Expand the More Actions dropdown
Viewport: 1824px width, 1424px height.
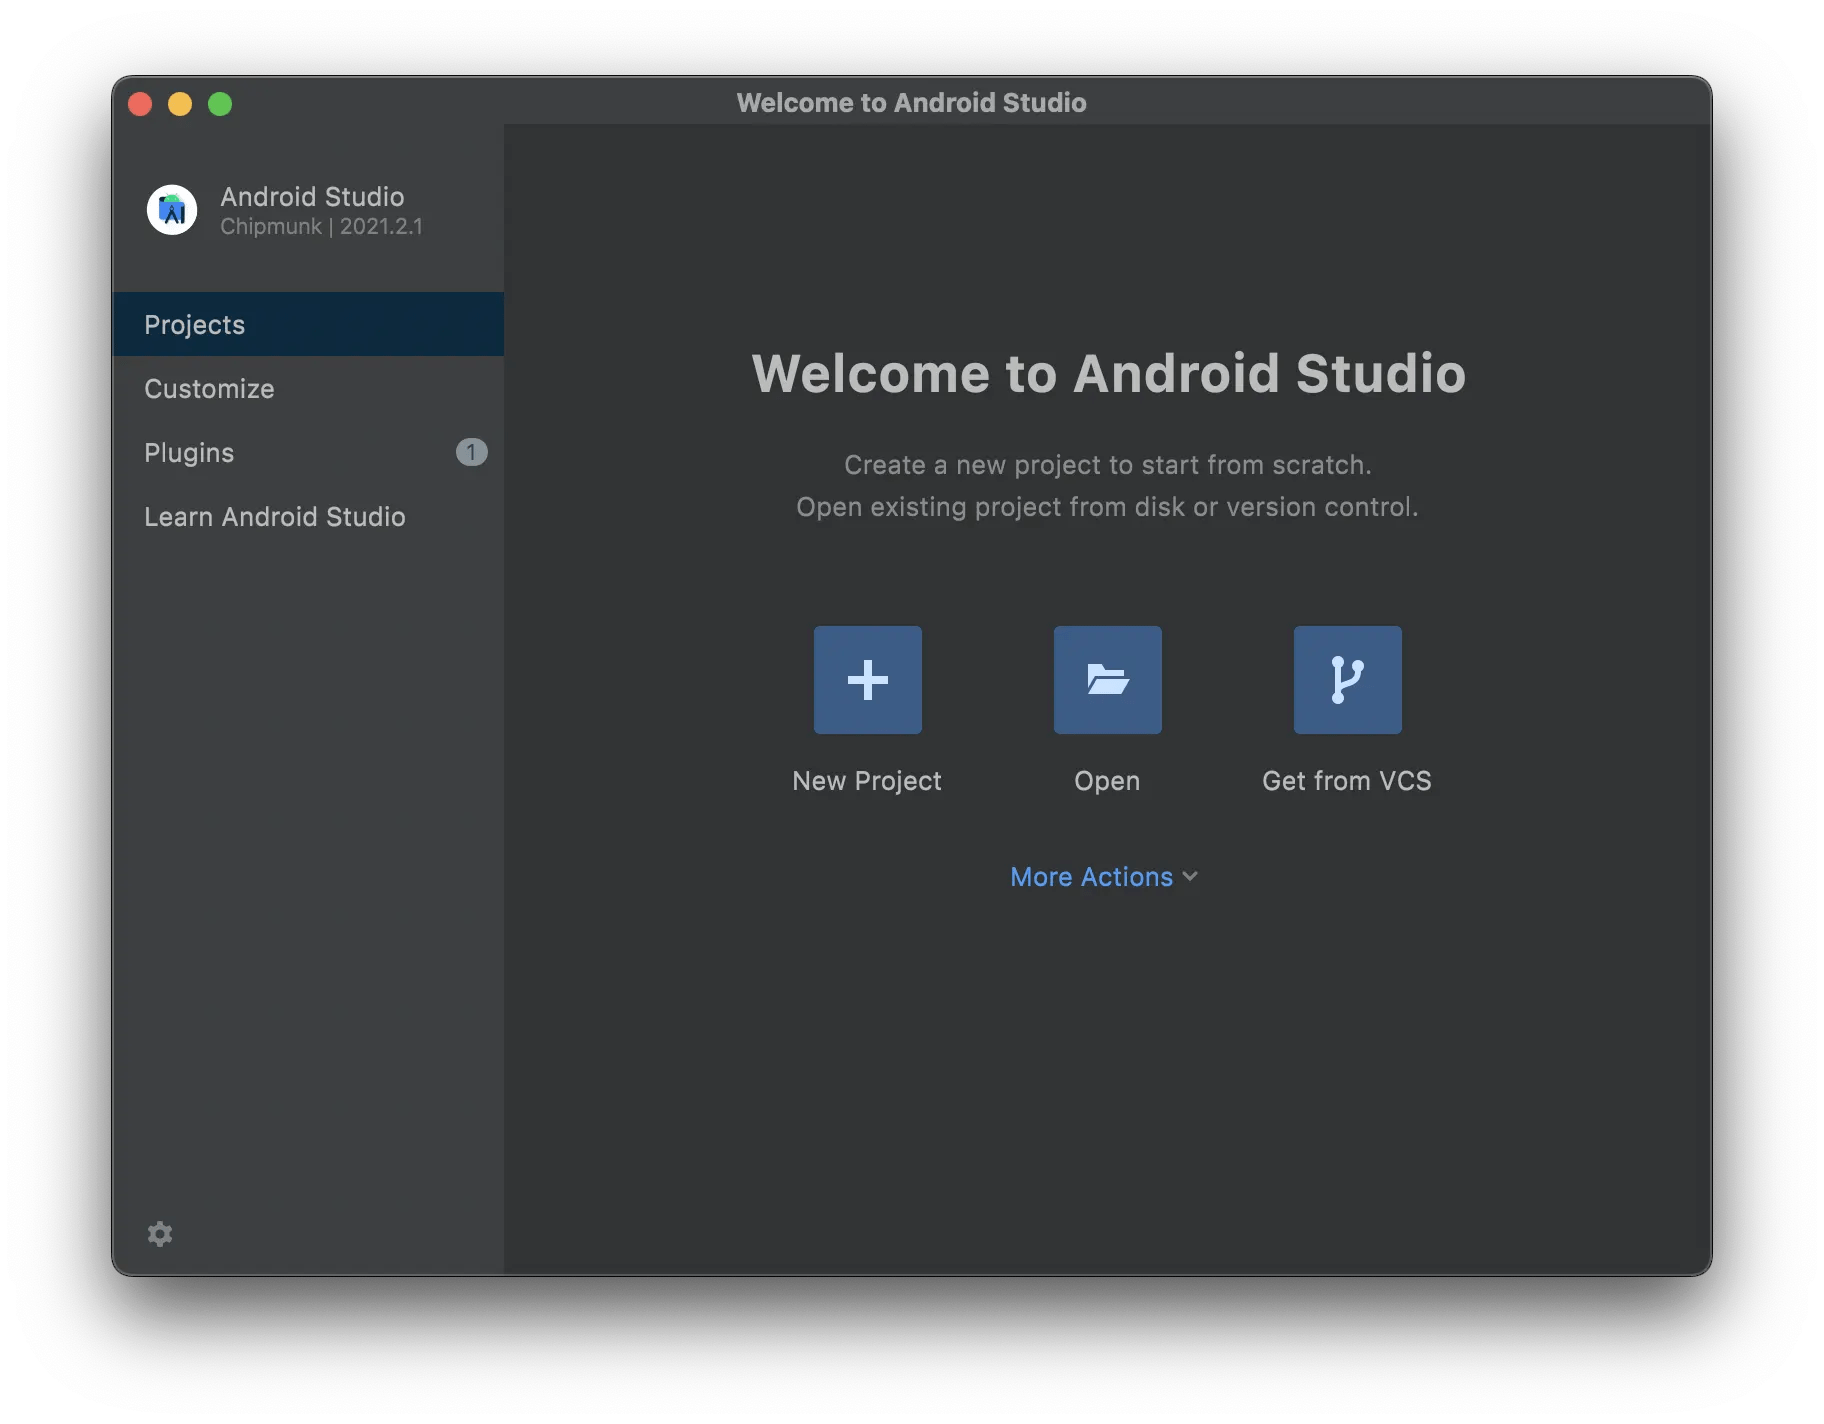1104,877
